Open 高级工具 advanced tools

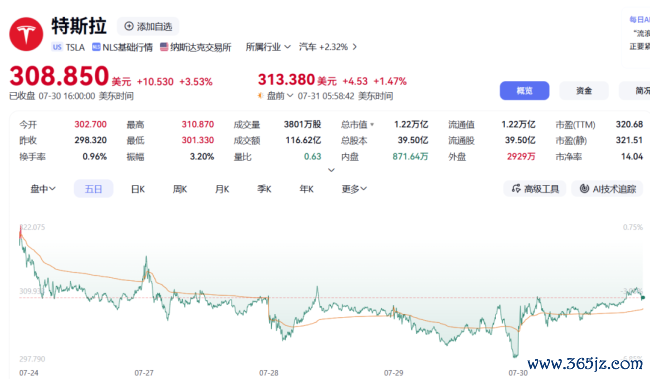point(535,189)
